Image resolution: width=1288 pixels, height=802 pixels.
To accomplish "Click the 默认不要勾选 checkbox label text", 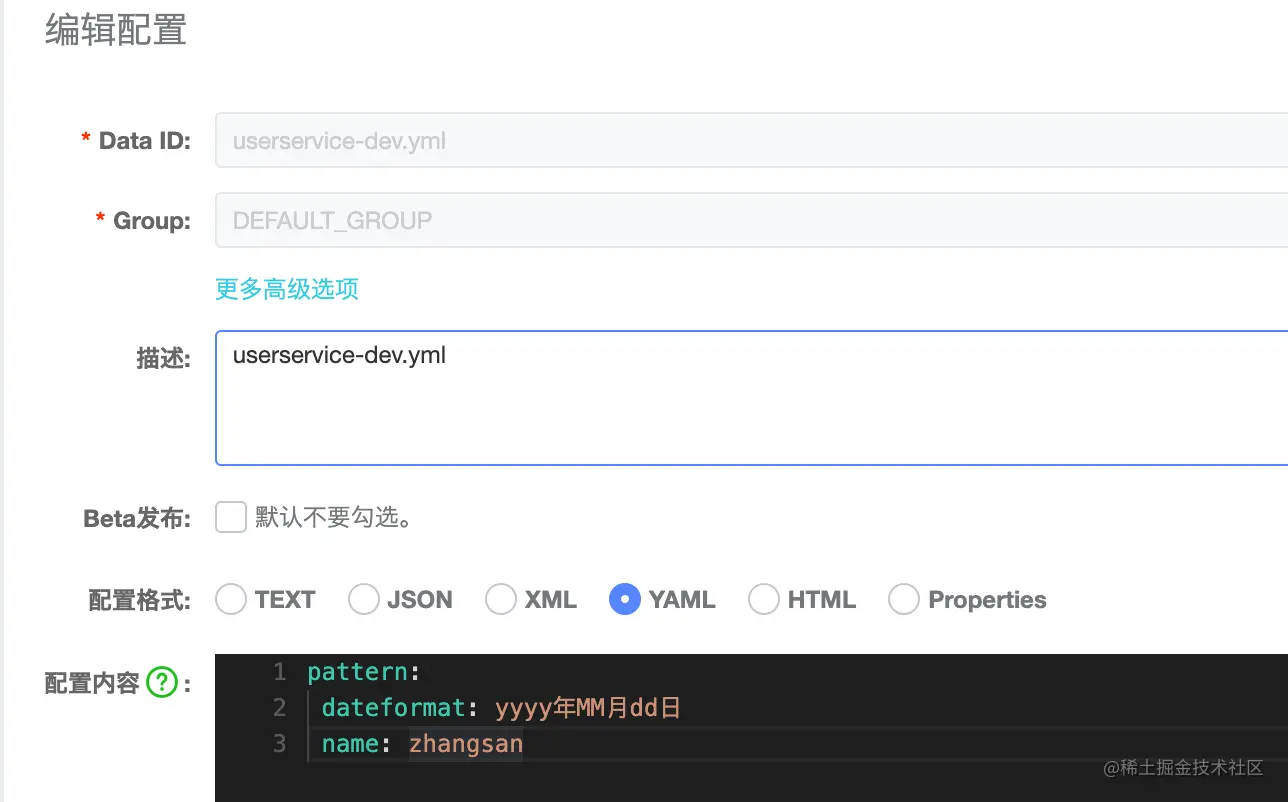I will pyautogui.click(x=334, y=518).
